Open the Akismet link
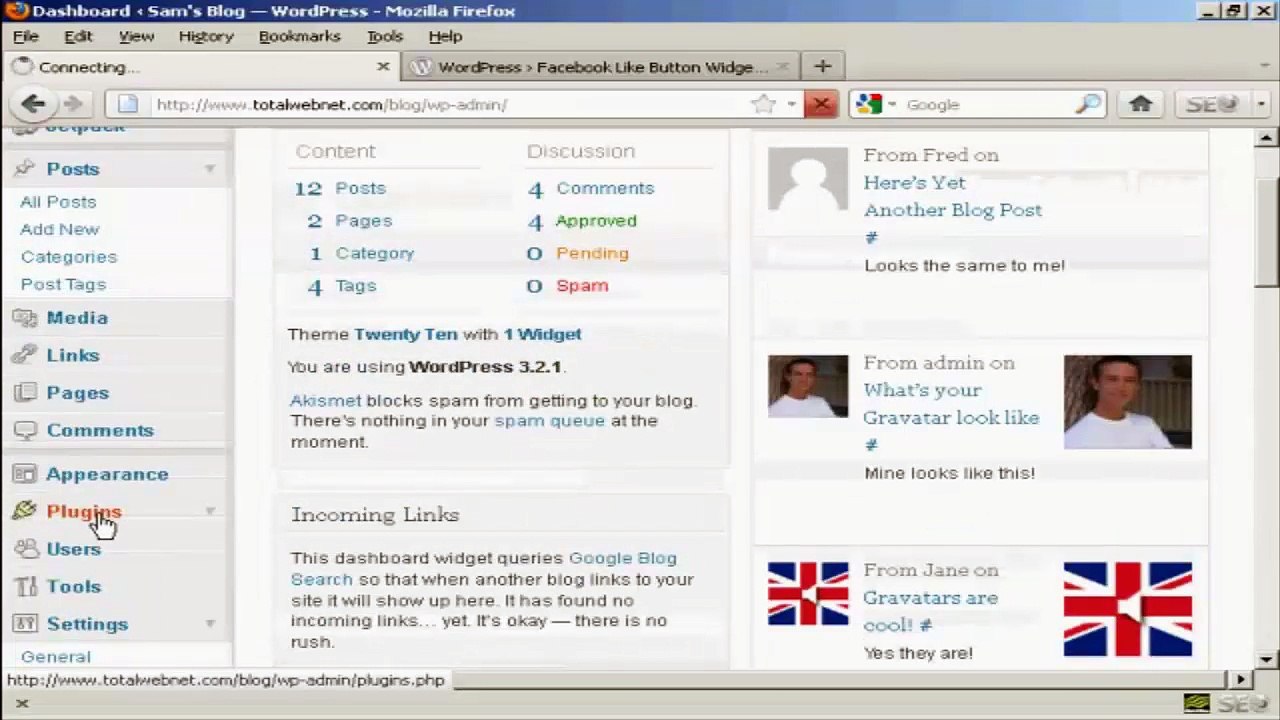Screen dimensions: 1280x720 (x=325, y=400)
